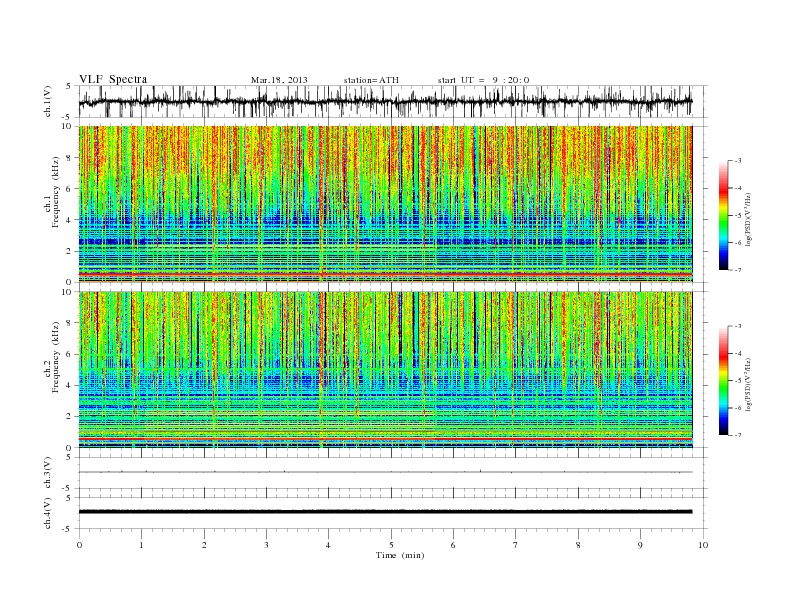Click the ch.1 spectrogram color bar
The image size is (792, 612).
click(723, 215)
